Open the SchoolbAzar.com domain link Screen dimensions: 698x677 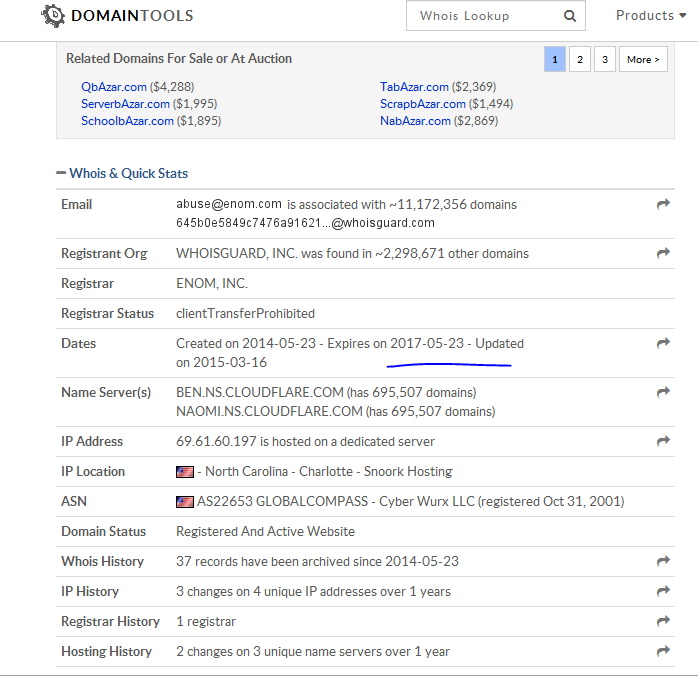[x=127, y=121]
